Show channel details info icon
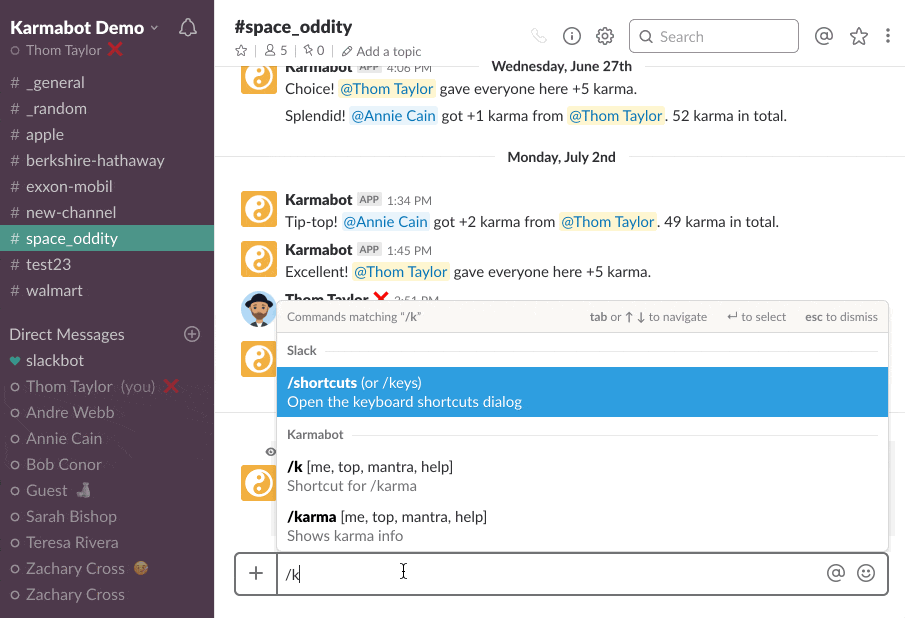This screenshot has width=905, height=618. tap(572, 37)
